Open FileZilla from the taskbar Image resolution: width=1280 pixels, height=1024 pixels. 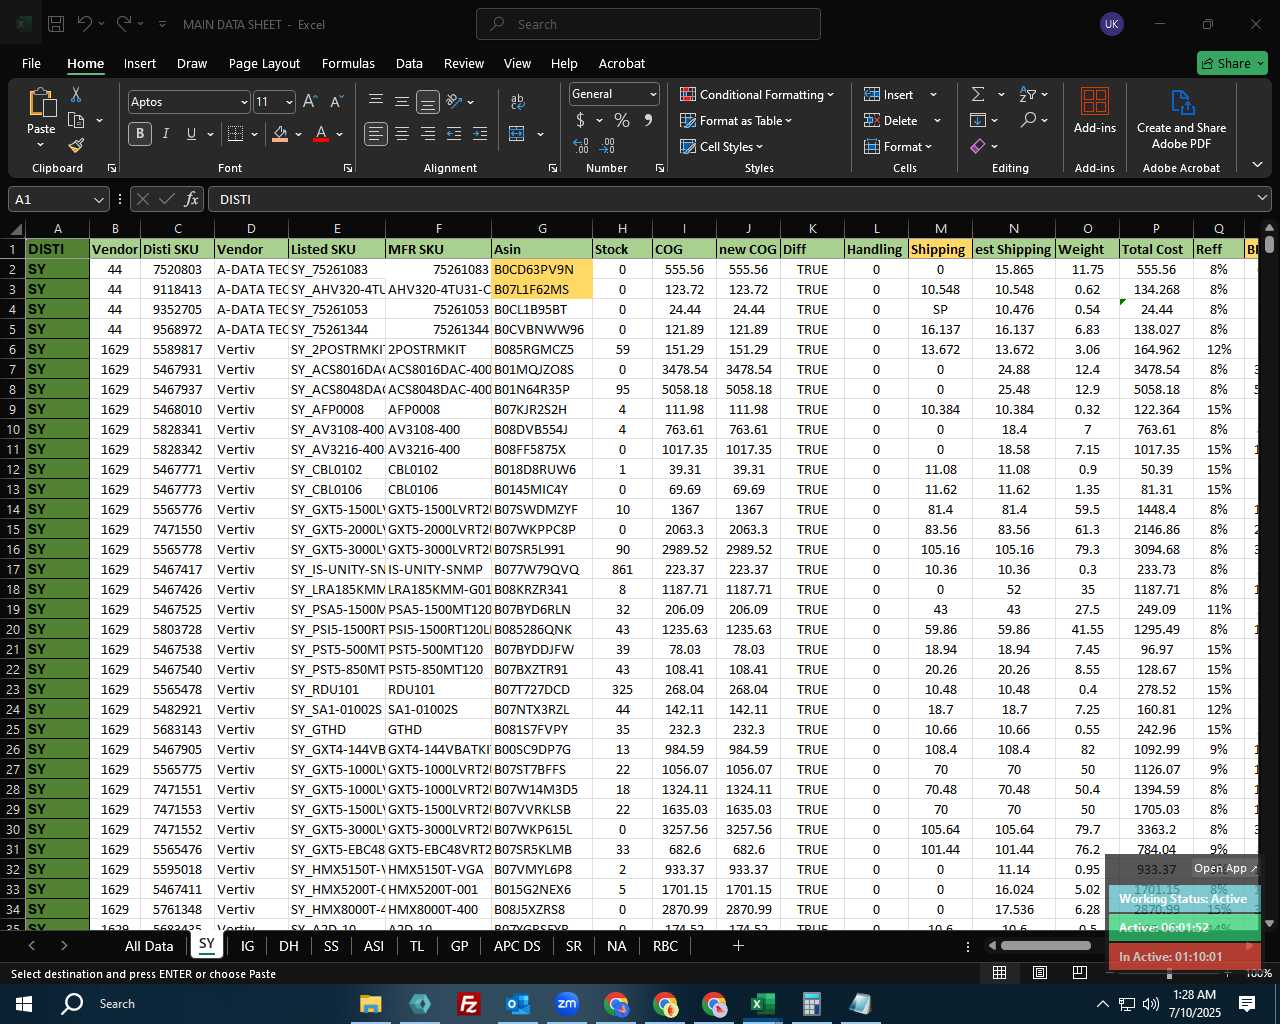click(x=468, y=1004)
